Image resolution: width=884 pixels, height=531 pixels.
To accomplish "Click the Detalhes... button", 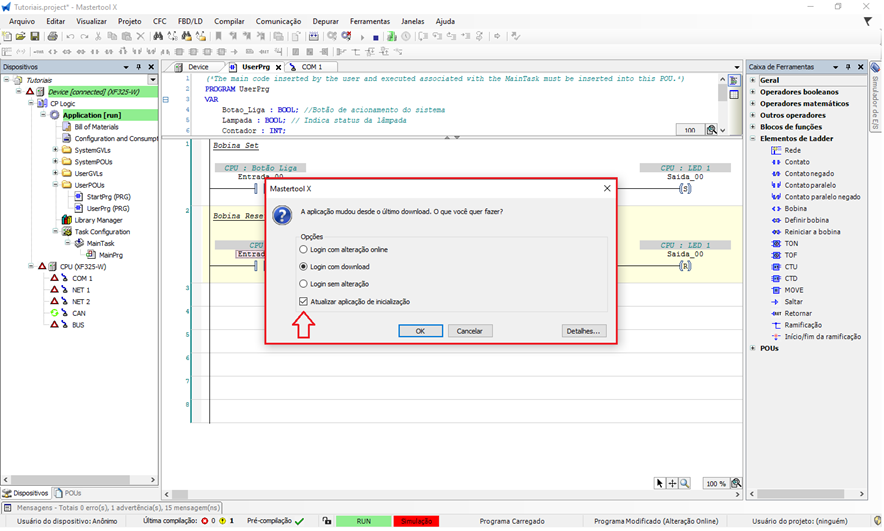I will coord(583,331).
